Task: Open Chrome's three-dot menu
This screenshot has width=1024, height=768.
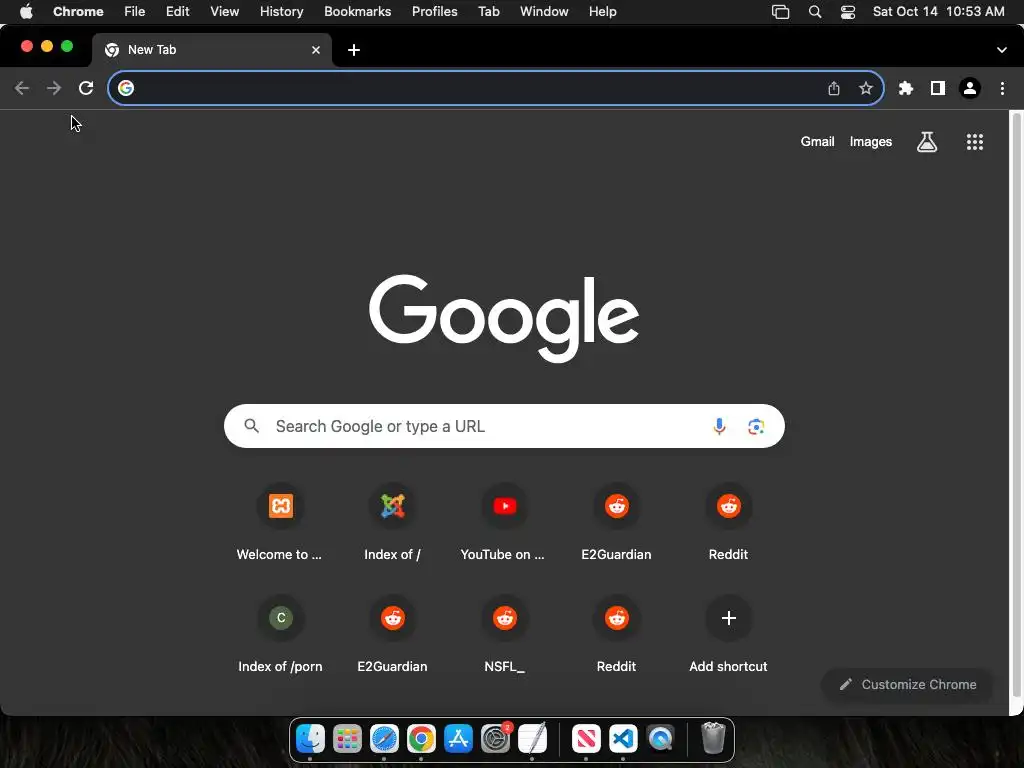Action: click(1002, 88)
